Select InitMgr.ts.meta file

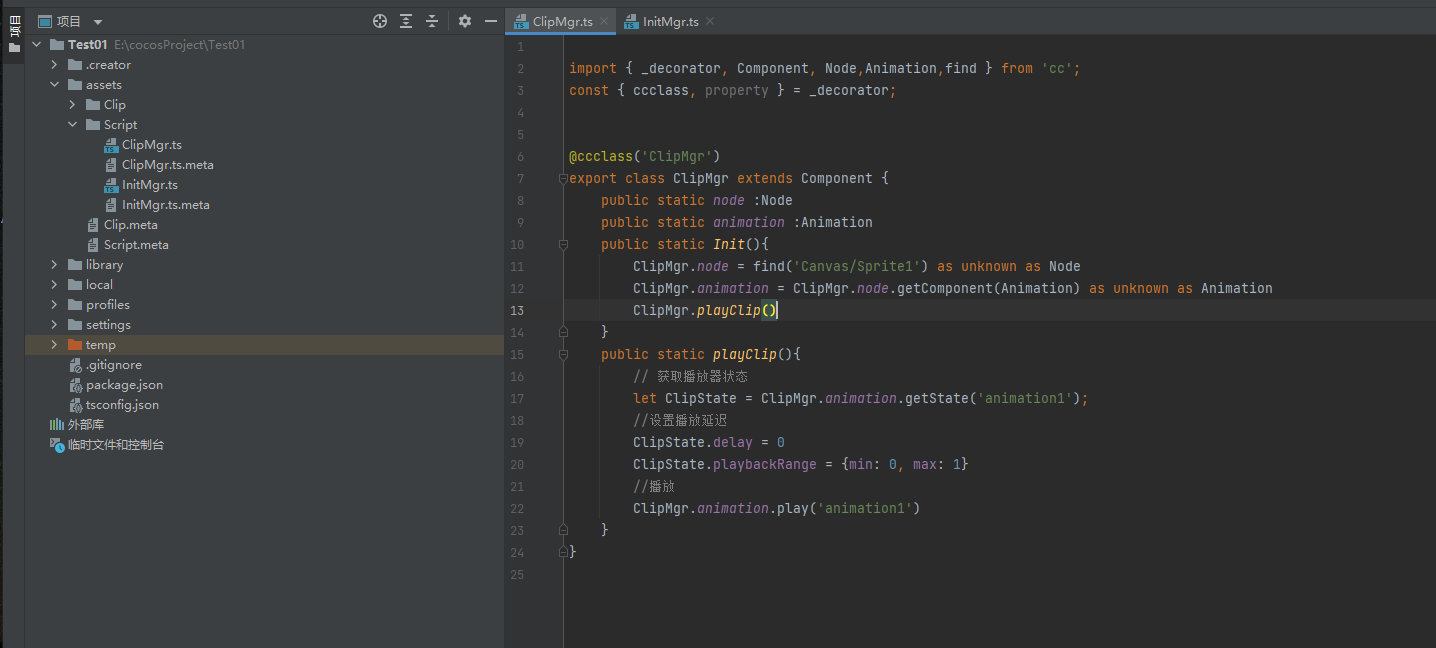165,205
